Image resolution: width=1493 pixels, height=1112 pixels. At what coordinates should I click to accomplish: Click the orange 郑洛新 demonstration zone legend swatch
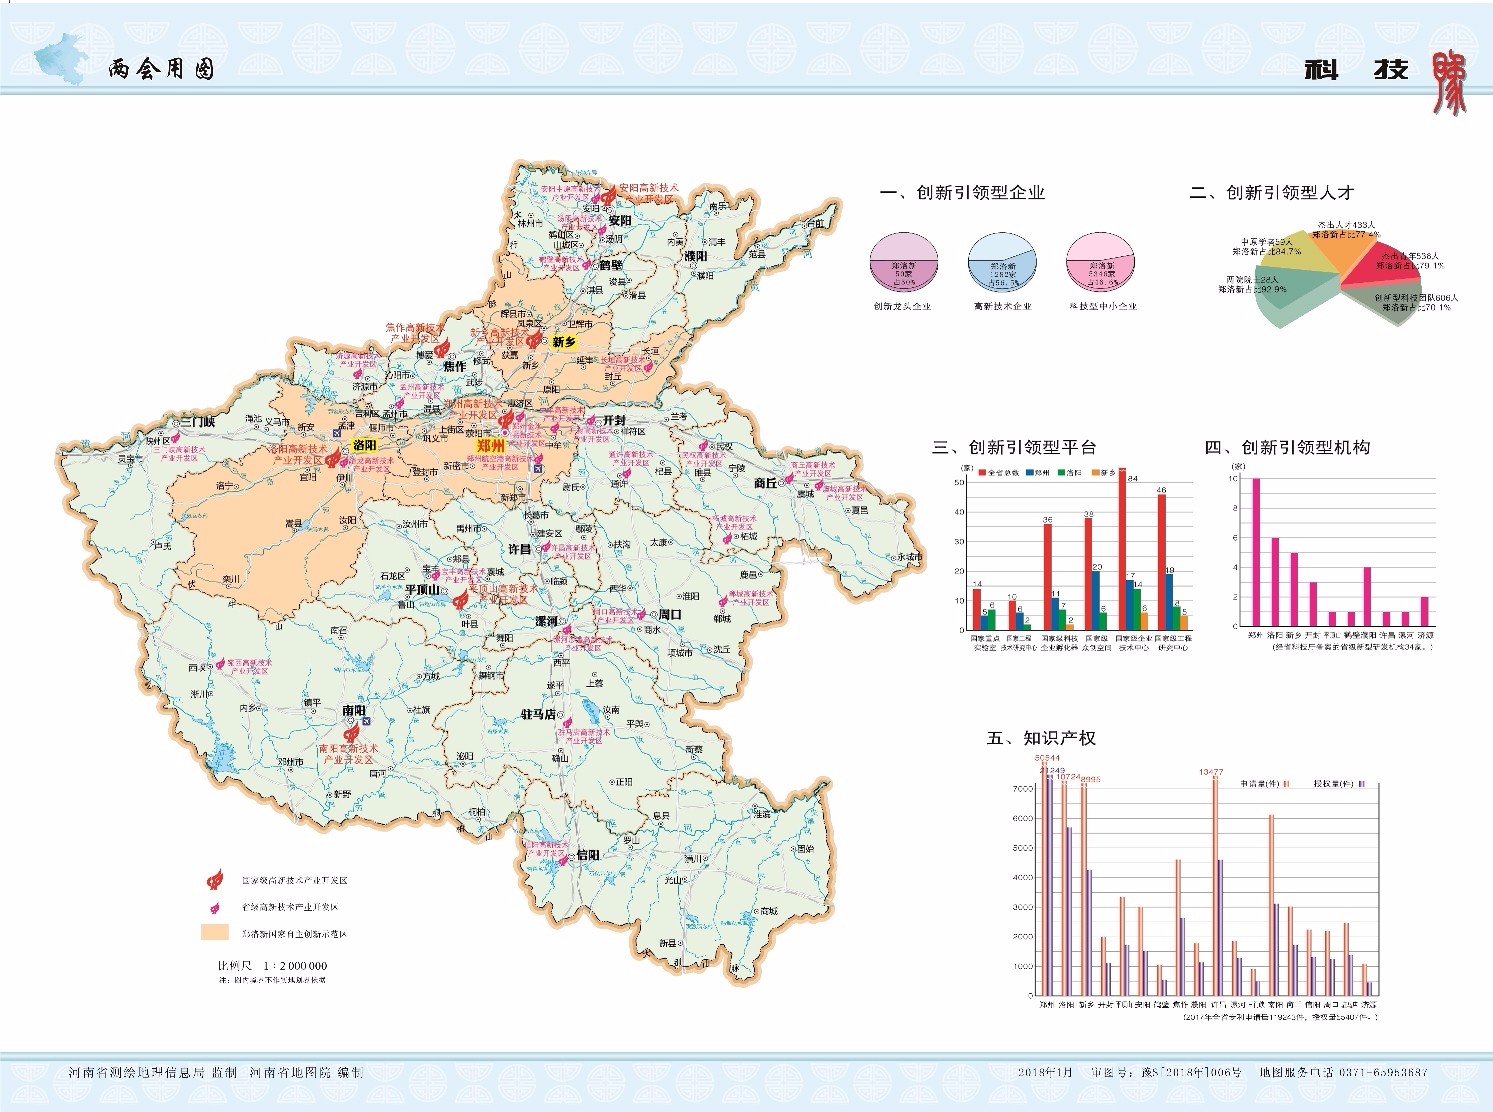tap(215, 933)
